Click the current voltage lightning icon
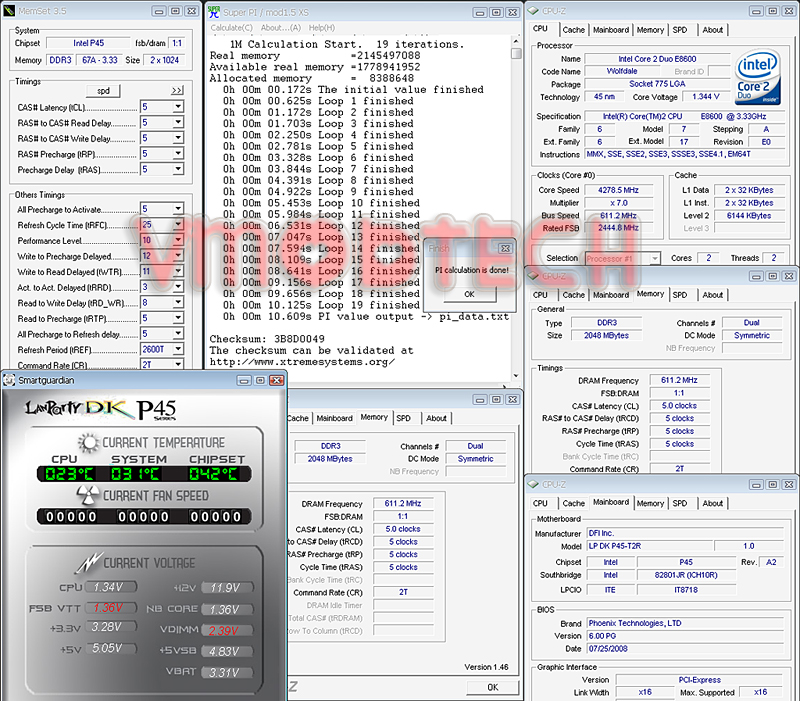Image resolution: width=800 pixels, height=701 pixels. coord(89,562)
